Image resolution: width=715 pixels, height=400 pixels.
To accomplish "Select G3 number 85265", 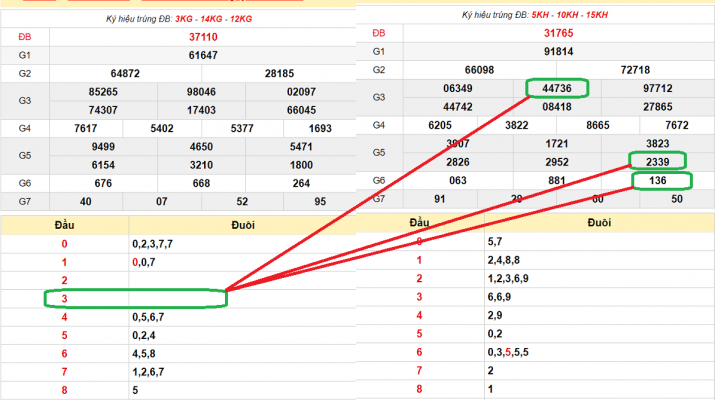I will (103, 92).
